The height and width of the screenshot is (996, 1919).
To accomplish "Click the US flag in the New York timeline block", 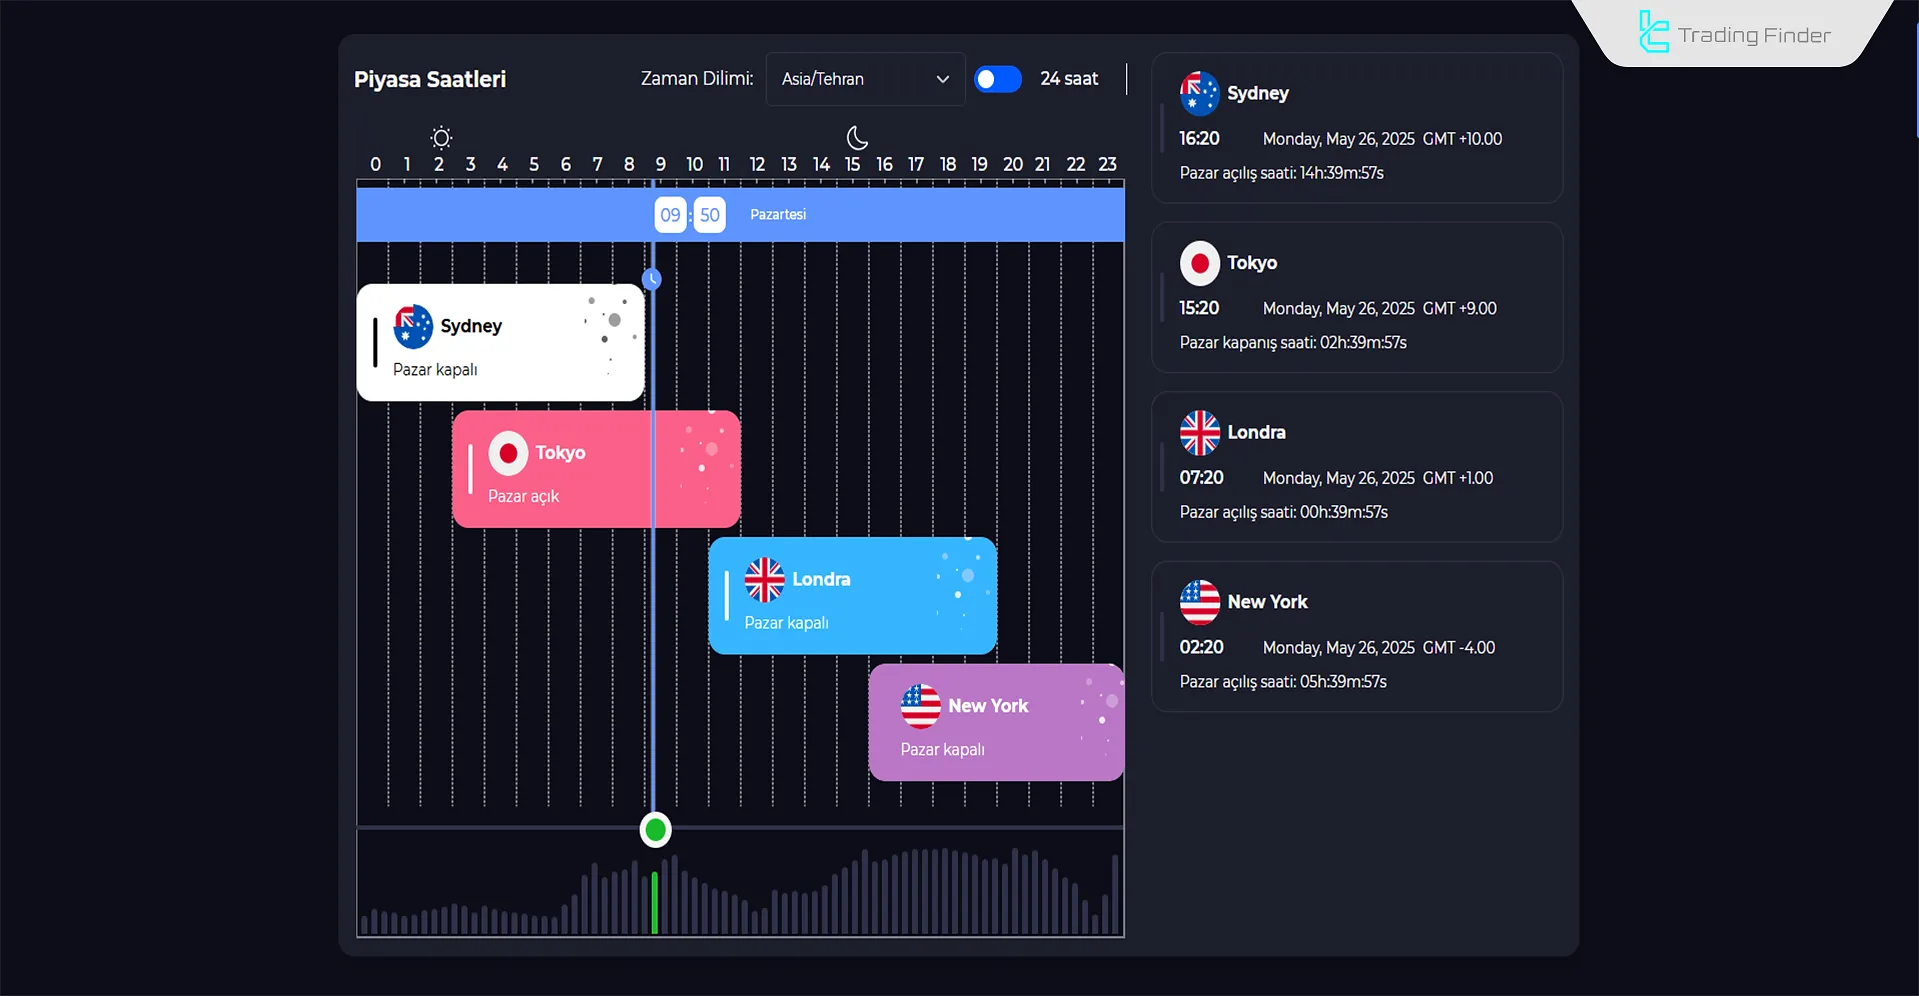I will [x=920, y=706].
